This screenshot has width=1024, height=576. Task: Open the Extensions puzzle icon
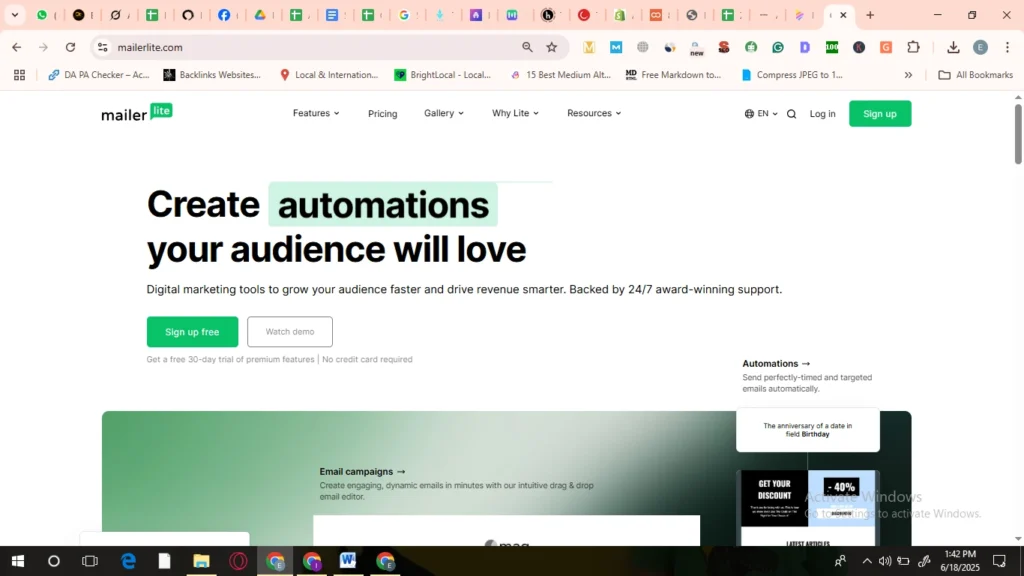pyautogui.click(x=914, y=47)
